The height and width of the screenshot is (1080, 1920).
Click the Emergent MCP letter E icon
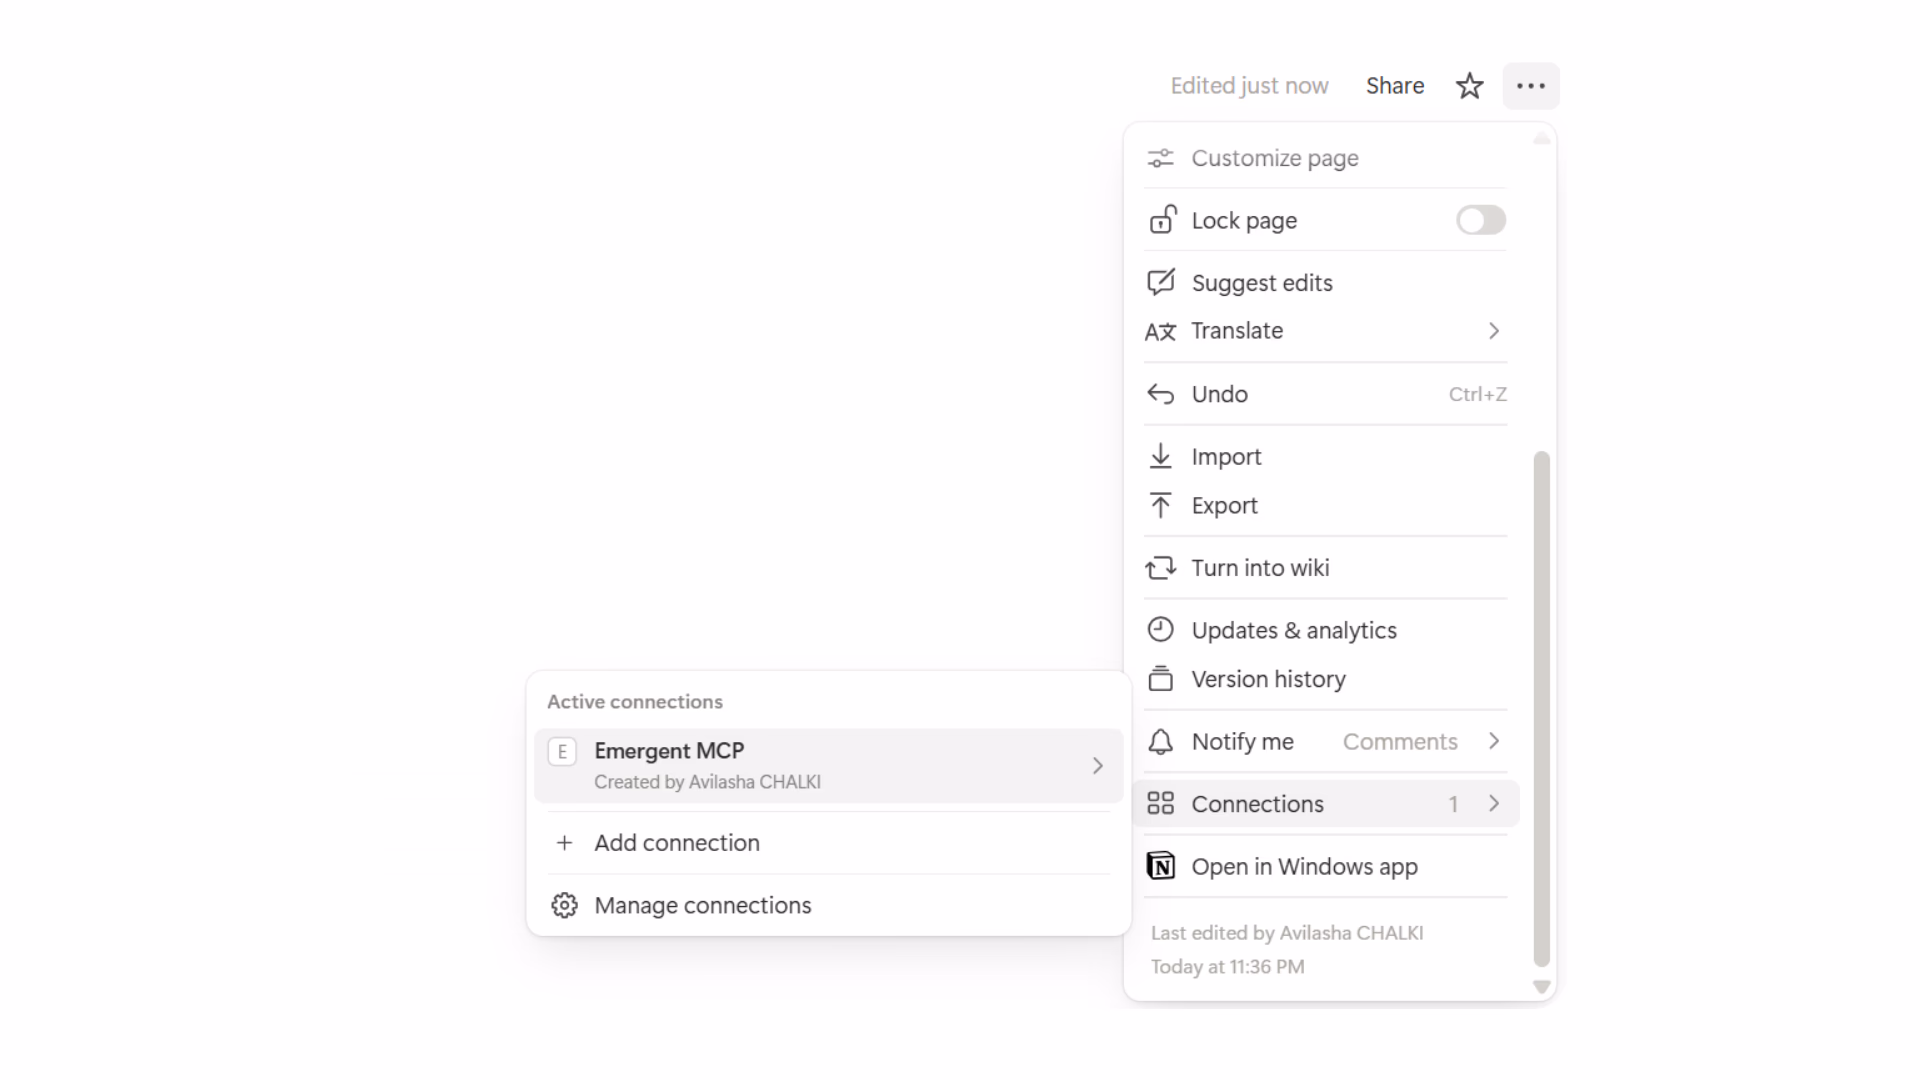(562, 752)
